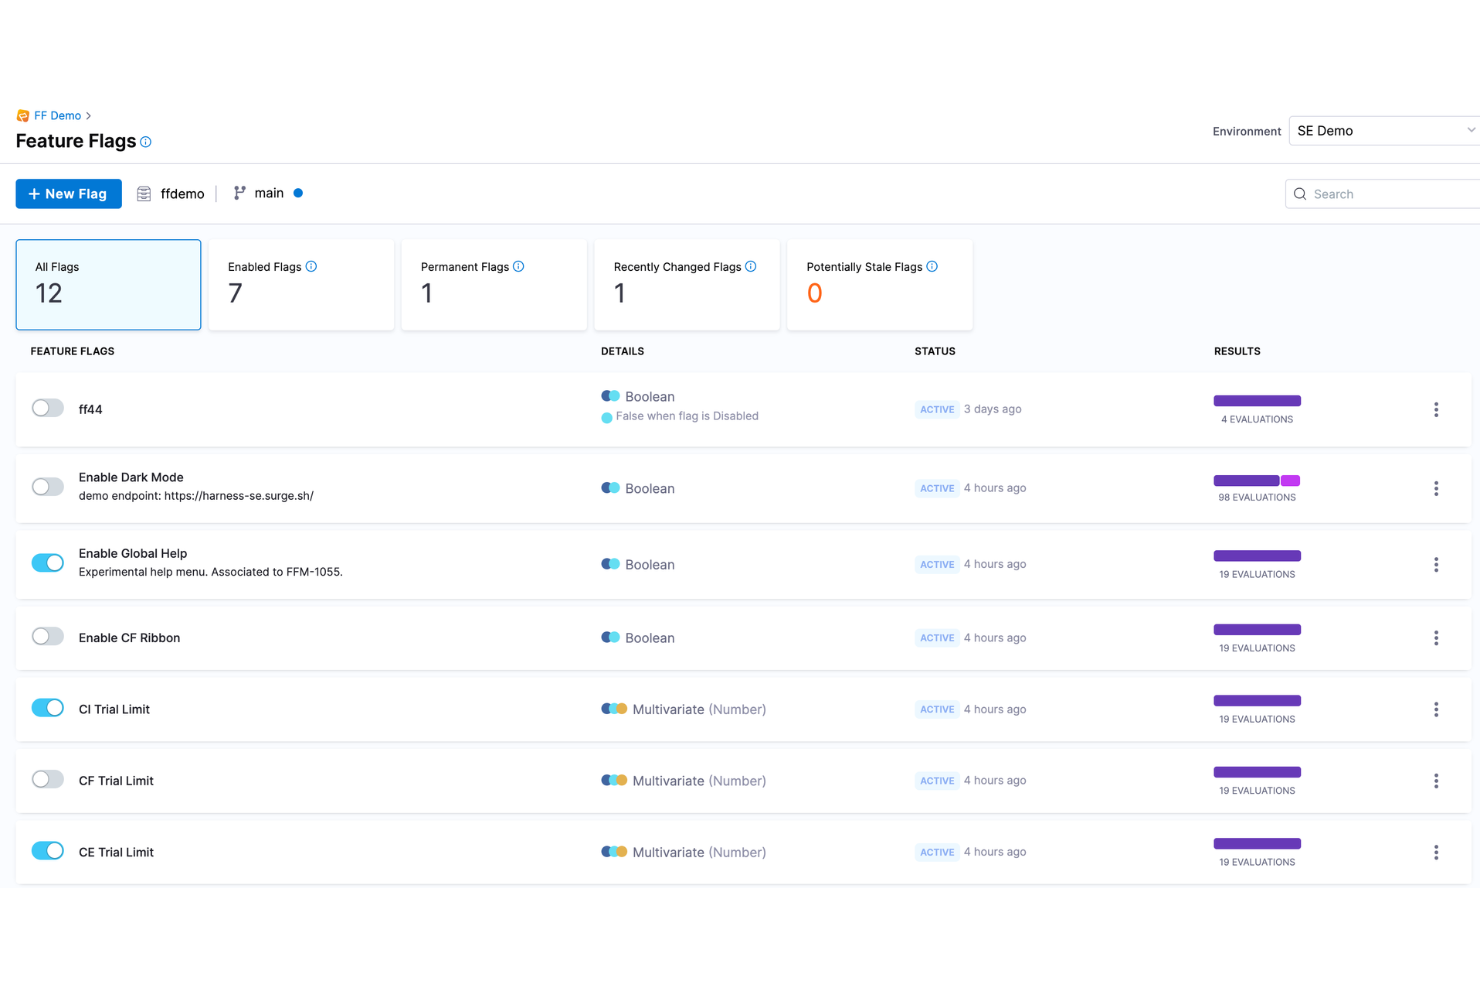Open more options for CE Trial Limit
Viewport: 1480px width, 987px height.
(x=1436, y=853)
